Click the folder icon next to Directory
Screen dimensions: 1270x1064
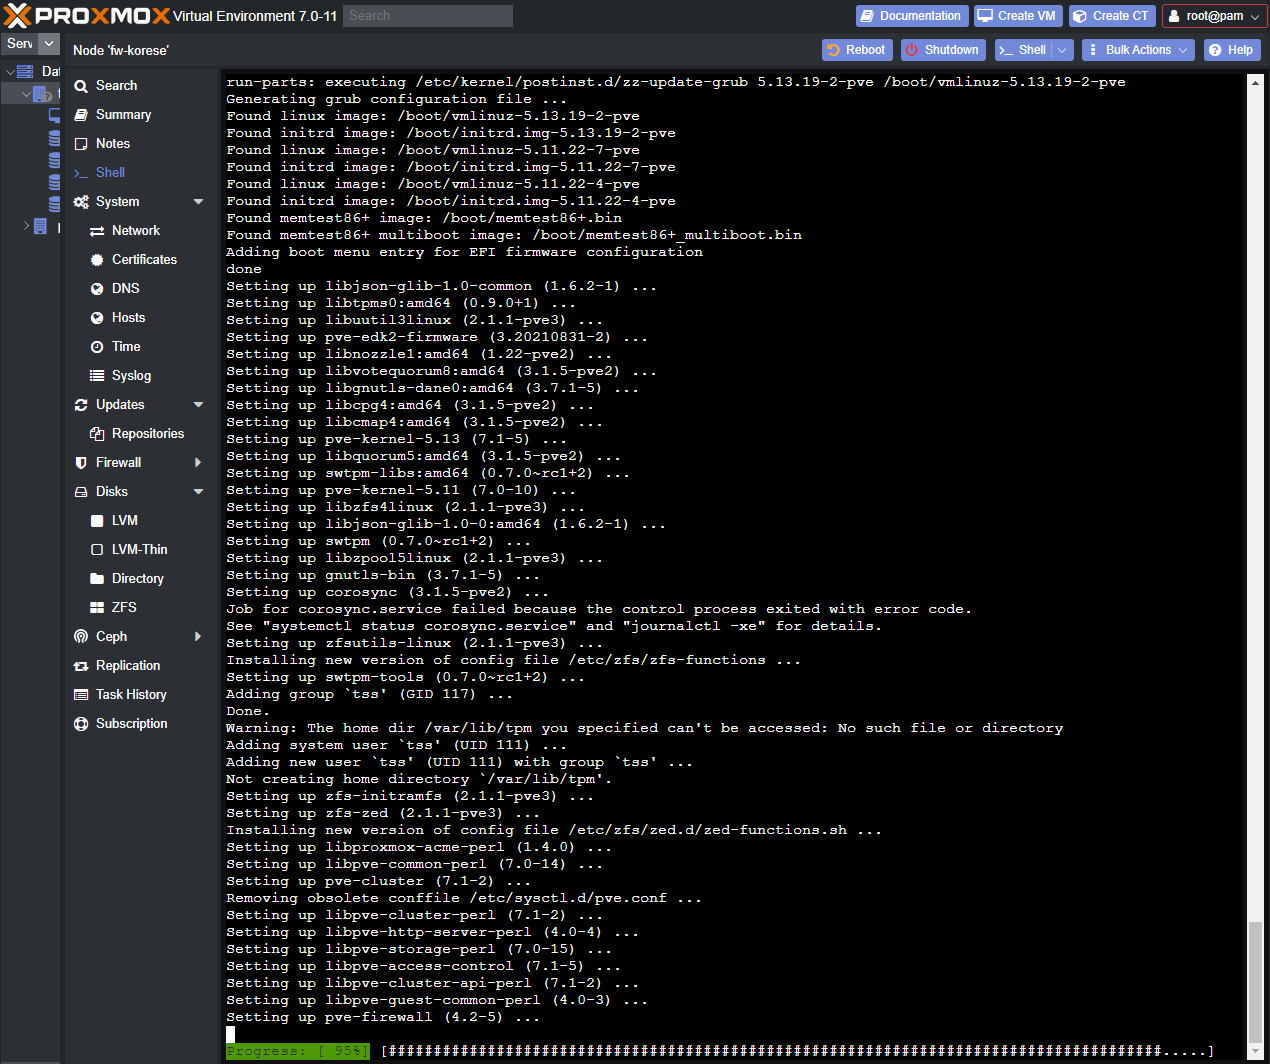pos(97,579)
